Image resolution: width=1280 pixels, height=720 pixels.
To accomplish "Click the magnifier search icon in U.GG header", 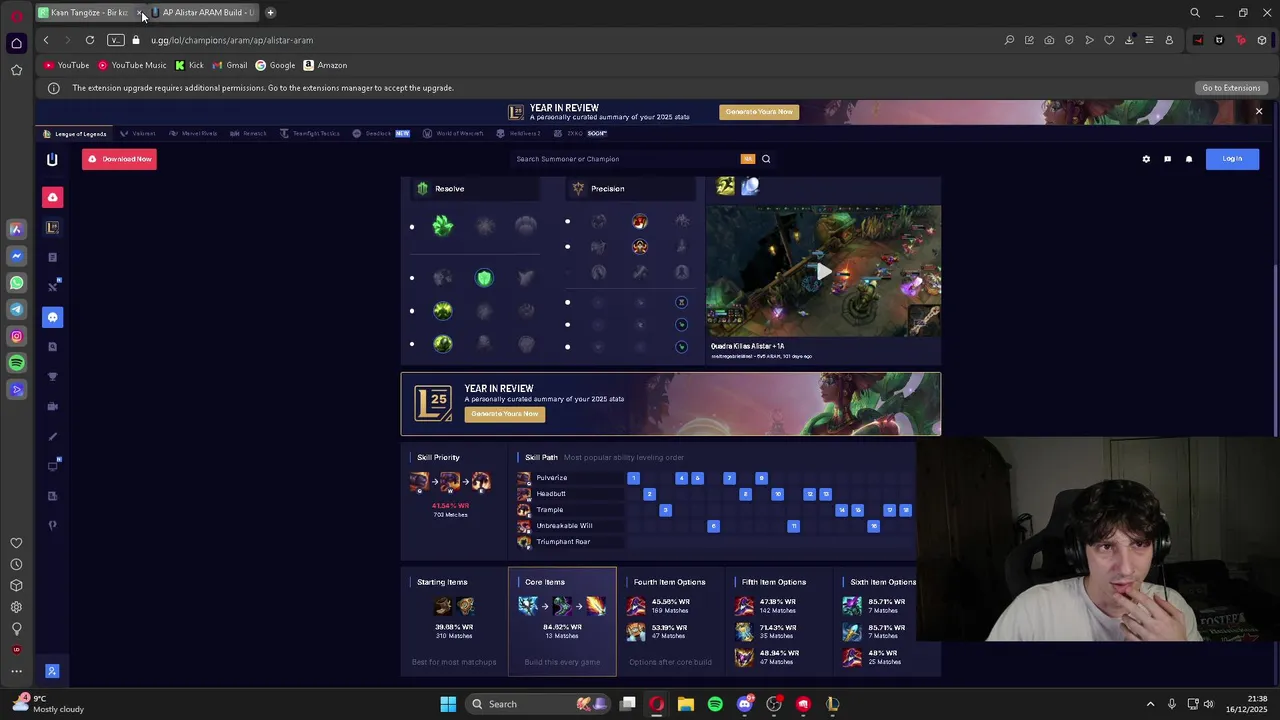I will coord(766,159).
